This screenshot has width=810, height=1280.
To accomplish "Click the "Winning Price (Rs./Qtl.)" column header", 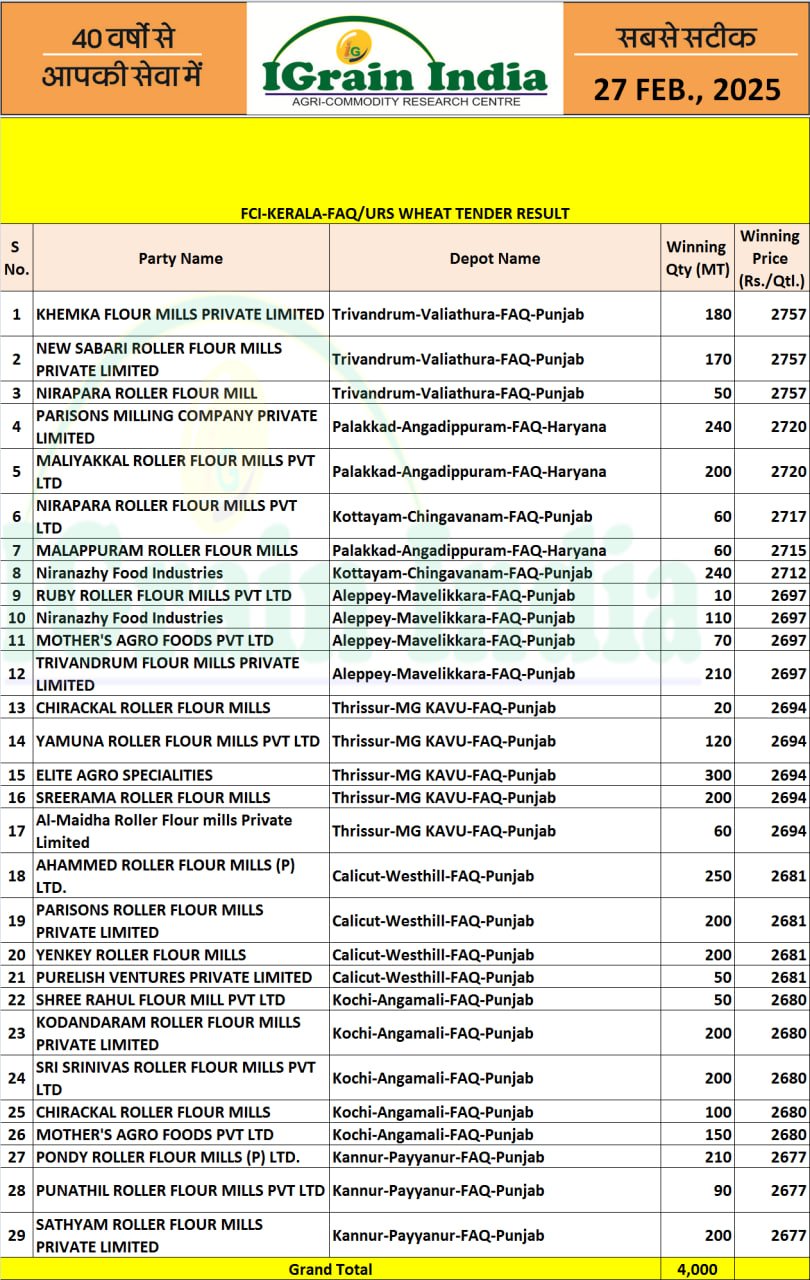I will 770,258.
